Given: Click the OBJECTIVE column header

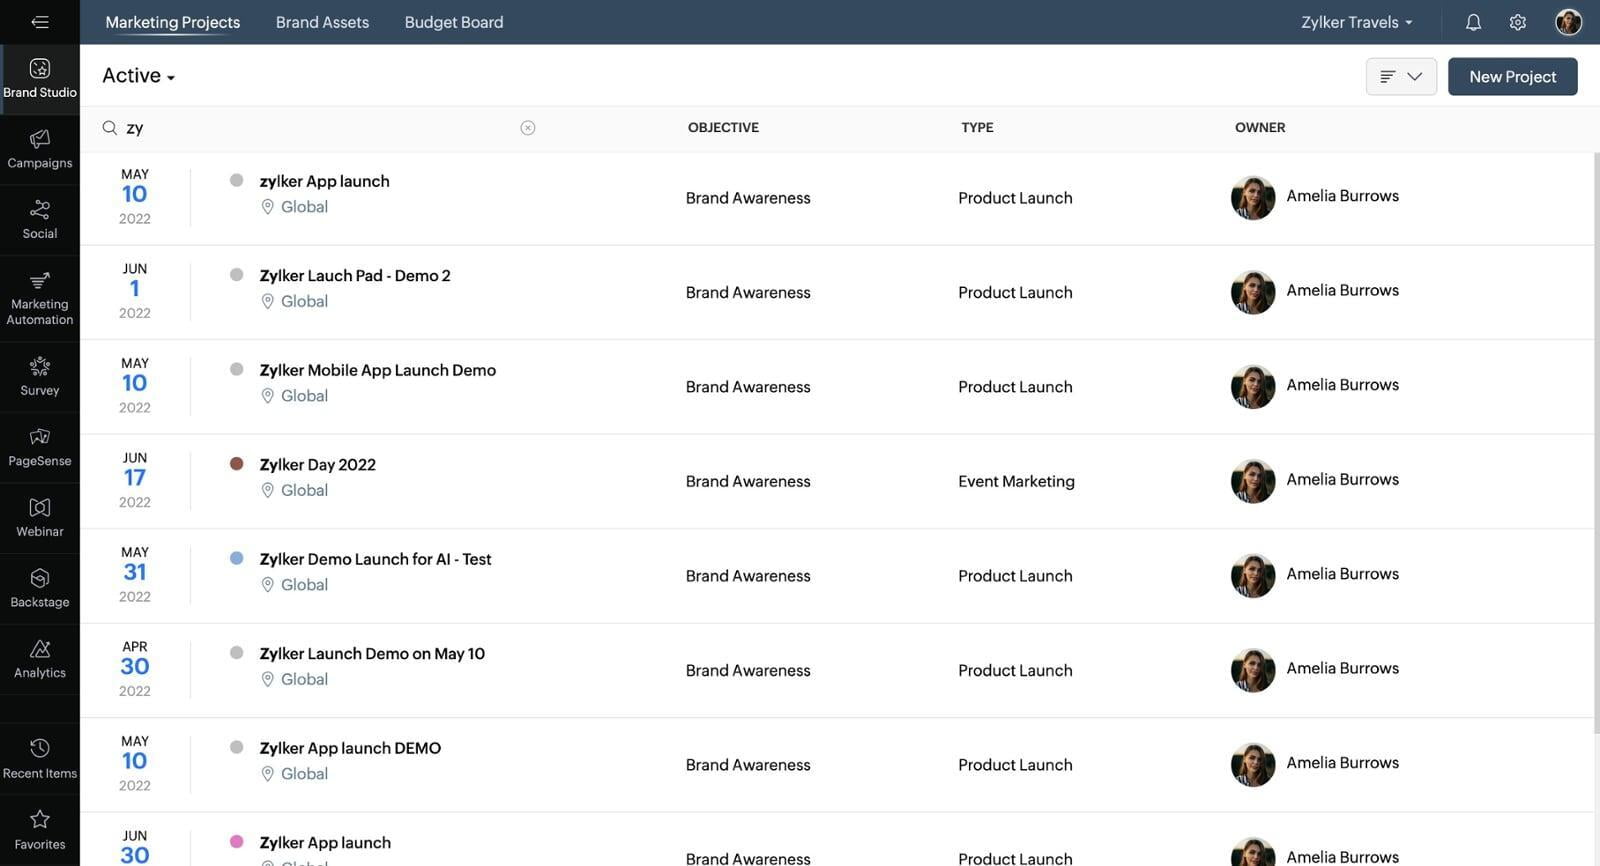Looking at the screenshot, I should pyautogui.click(x=723, y=127).
